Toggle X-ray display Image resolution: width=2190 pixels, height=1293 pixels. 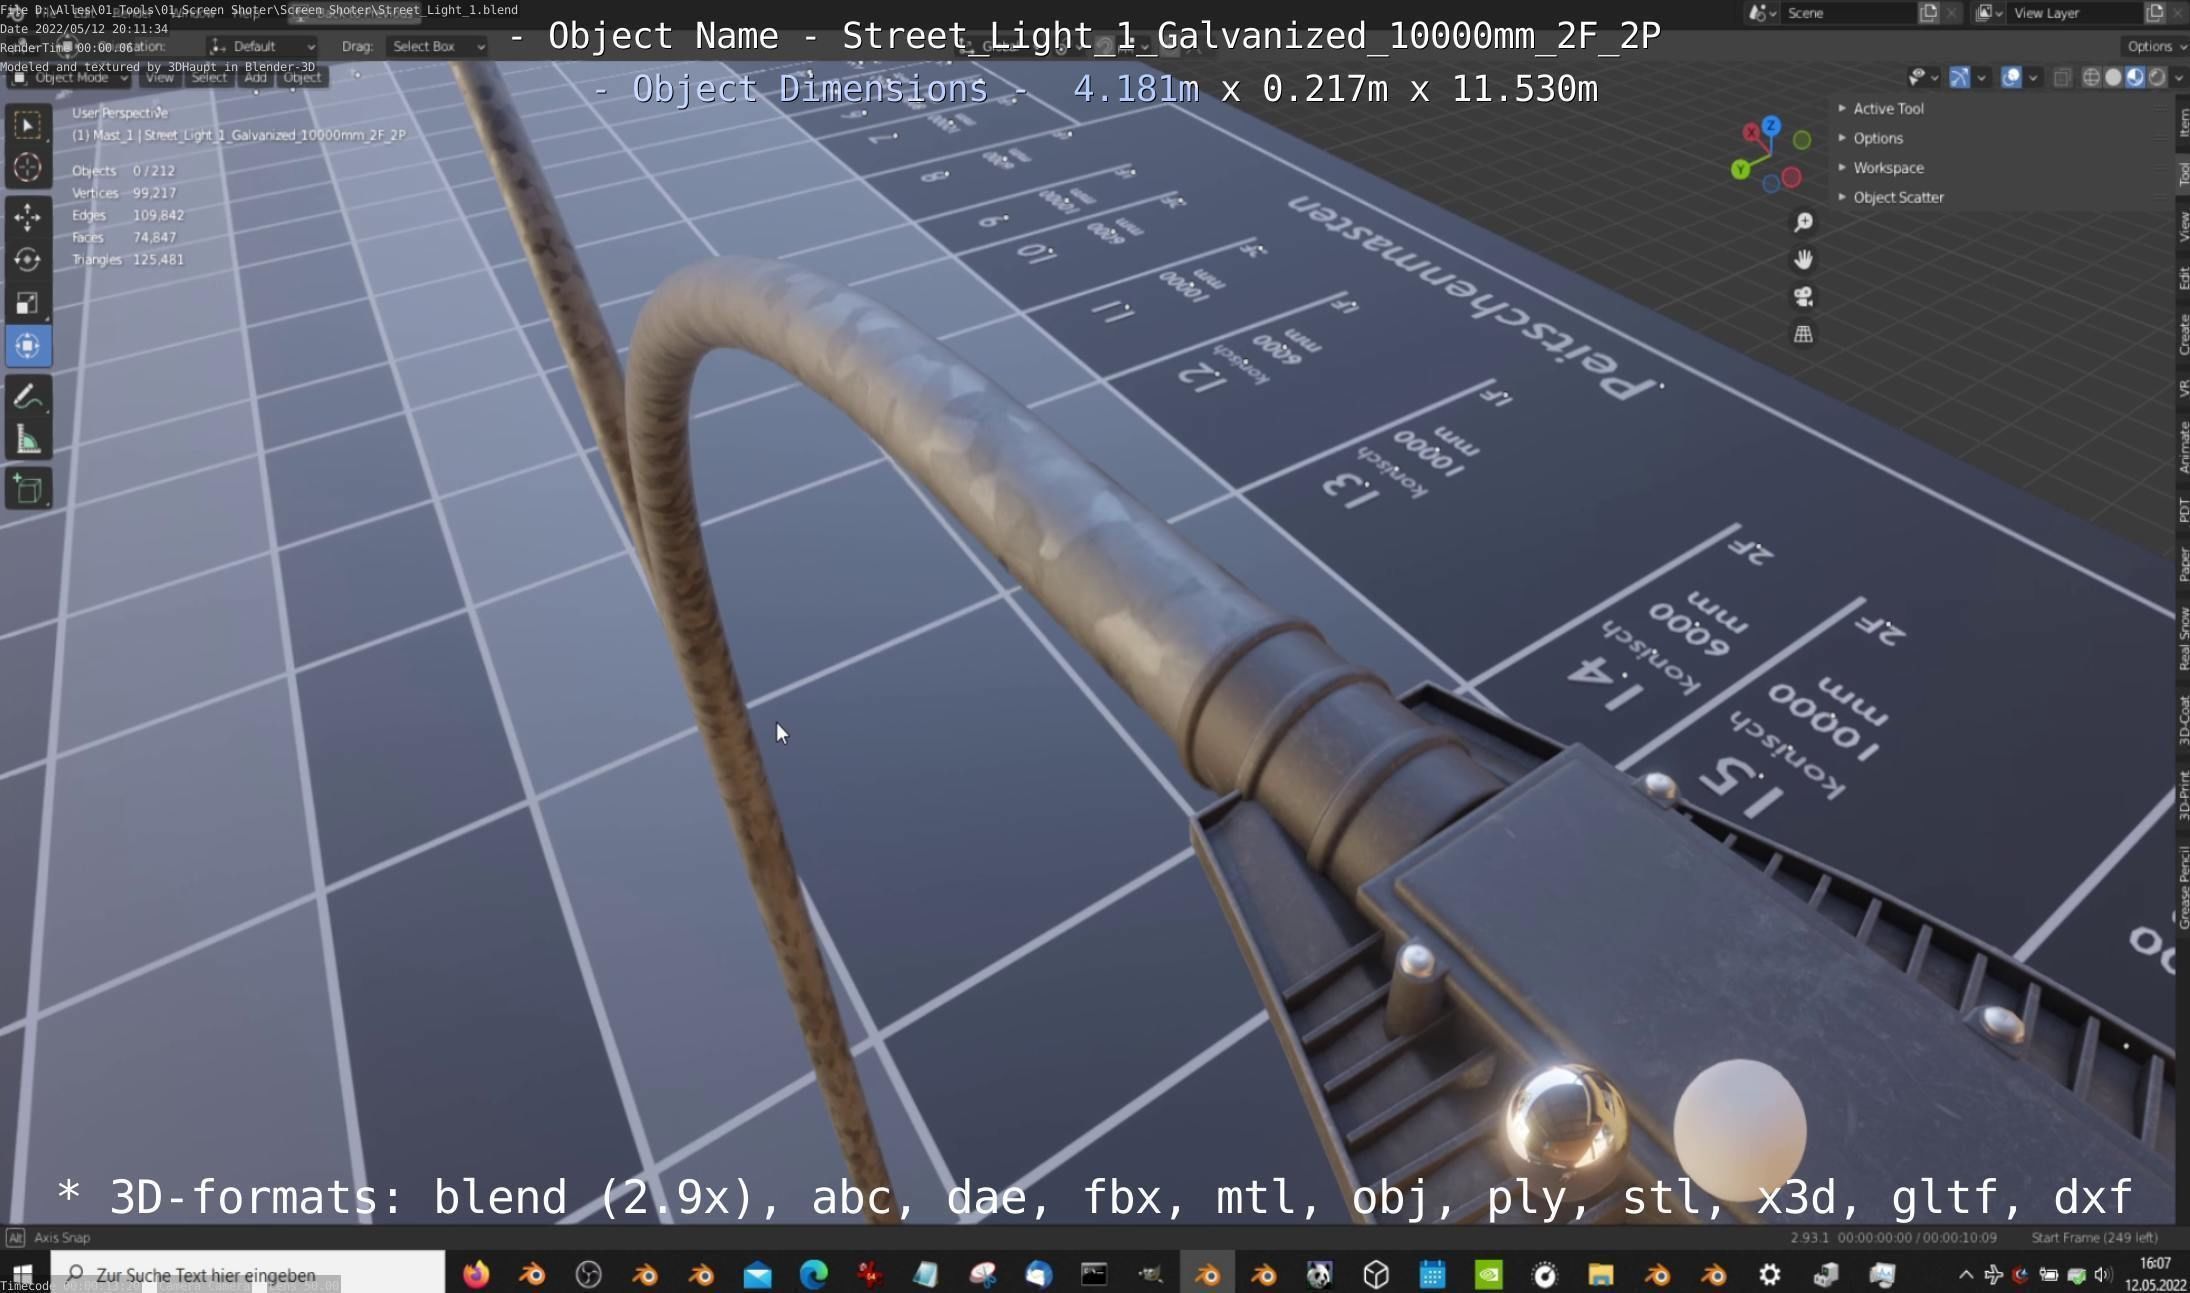click(x=2062, y=78)
